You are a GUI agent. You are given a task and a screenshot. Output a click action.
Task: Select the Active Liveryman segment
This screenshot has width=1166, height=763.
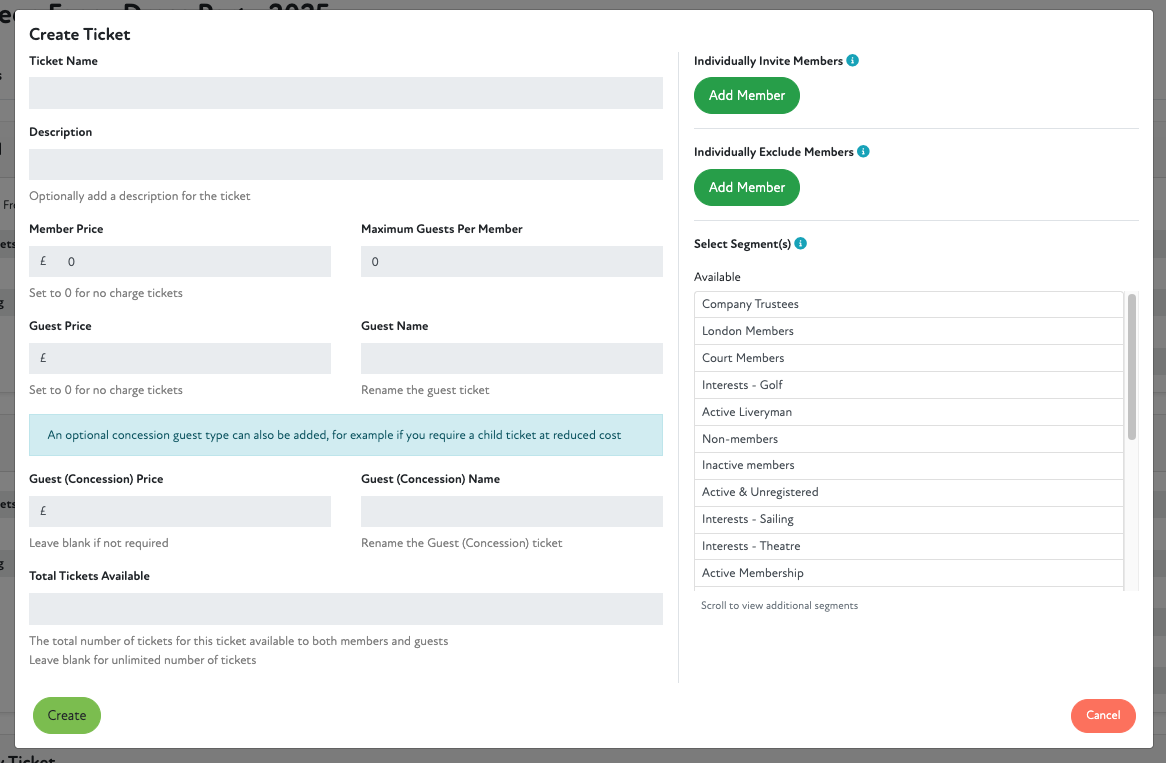(908, 412)
